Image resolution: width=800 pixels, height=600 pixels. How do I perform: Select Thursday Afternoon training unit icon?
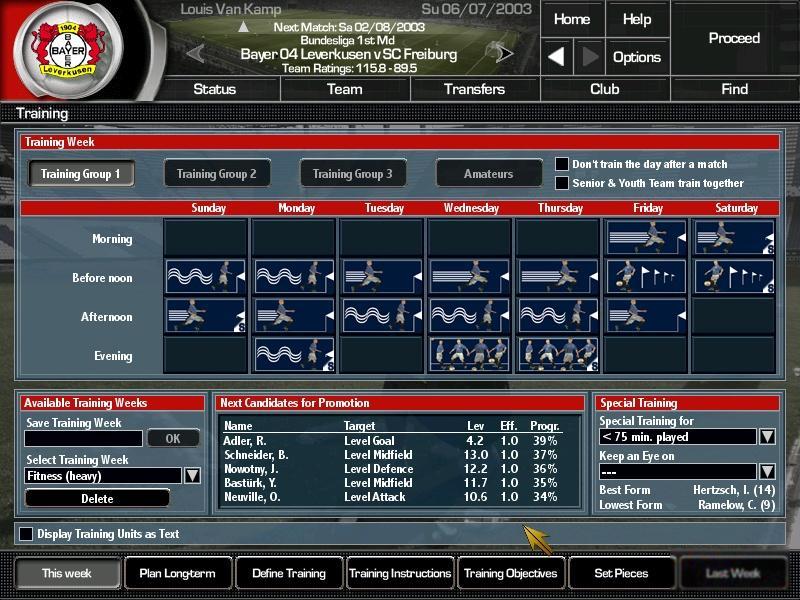pyautogui.click(x=558, y=316)
